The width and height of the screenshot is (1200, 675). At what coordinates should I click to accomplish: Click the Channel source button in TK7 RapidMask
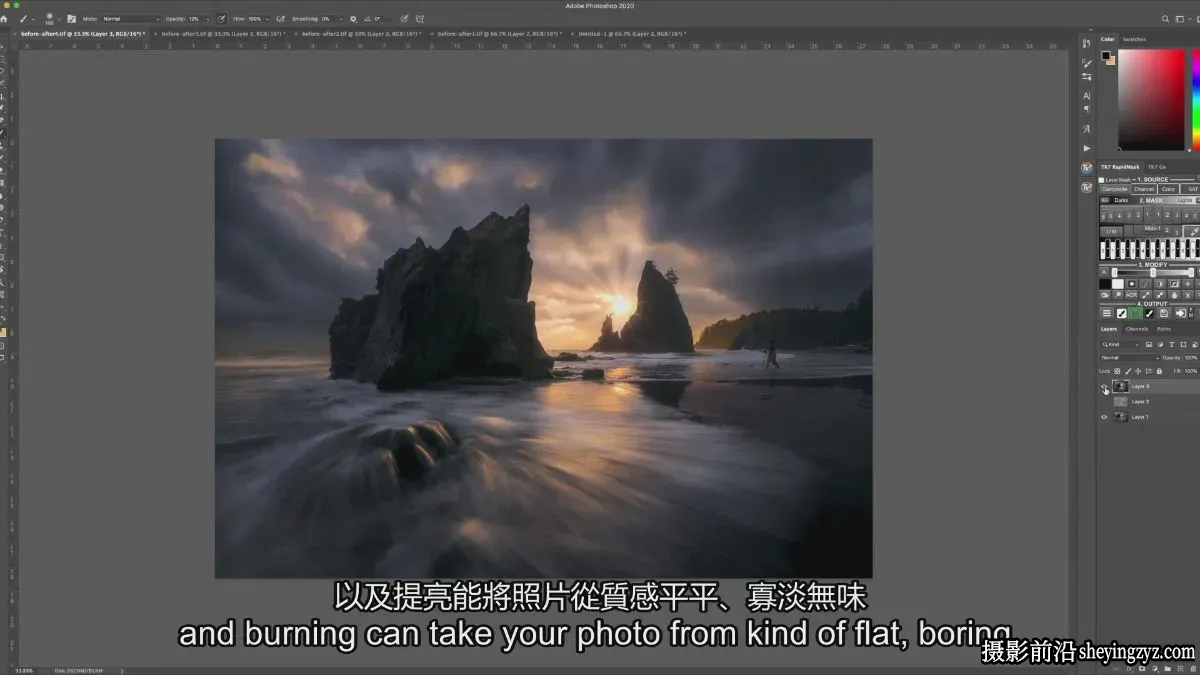pyautogui.click(x=1144, y=189)
